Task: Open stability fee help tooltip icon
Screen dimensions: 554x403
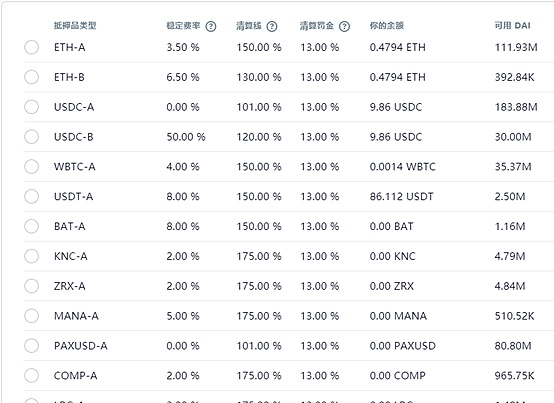Action: coord(211,26)
